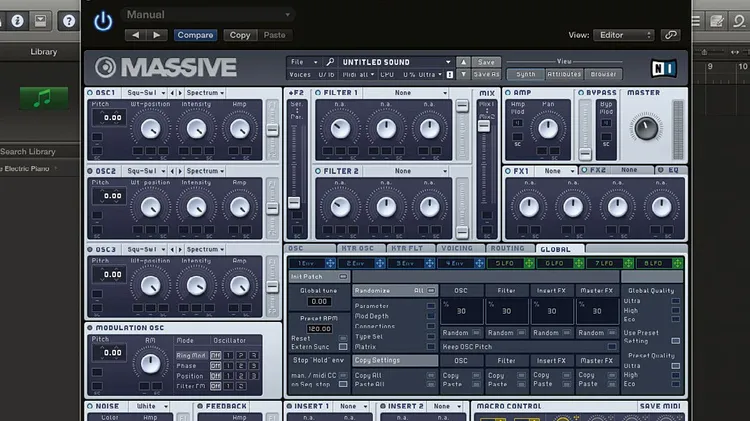Click the 7 LFO green move handle
750x421 pixels.
[629, 263]
